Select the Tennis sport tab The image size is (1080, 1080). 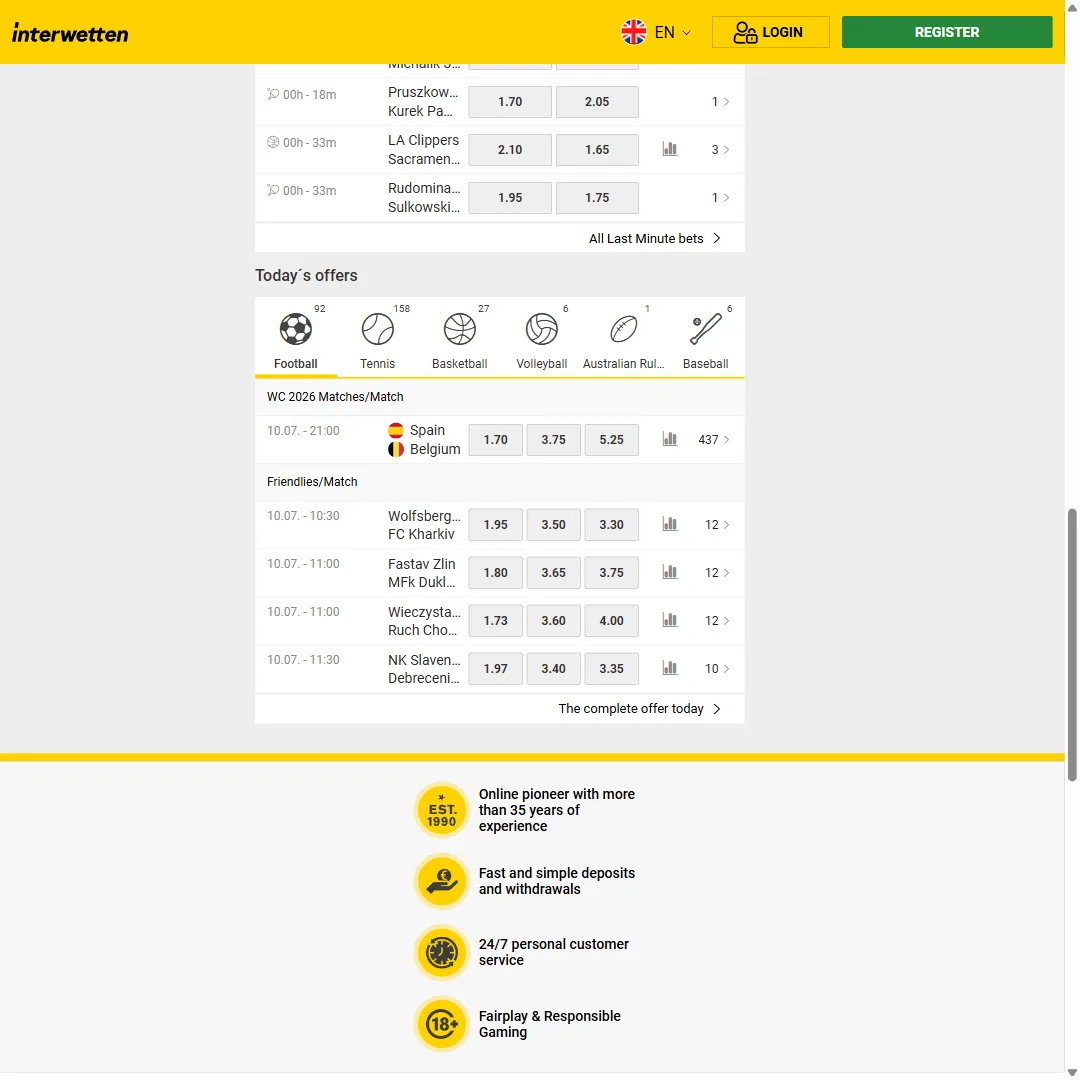pos(377,338)
